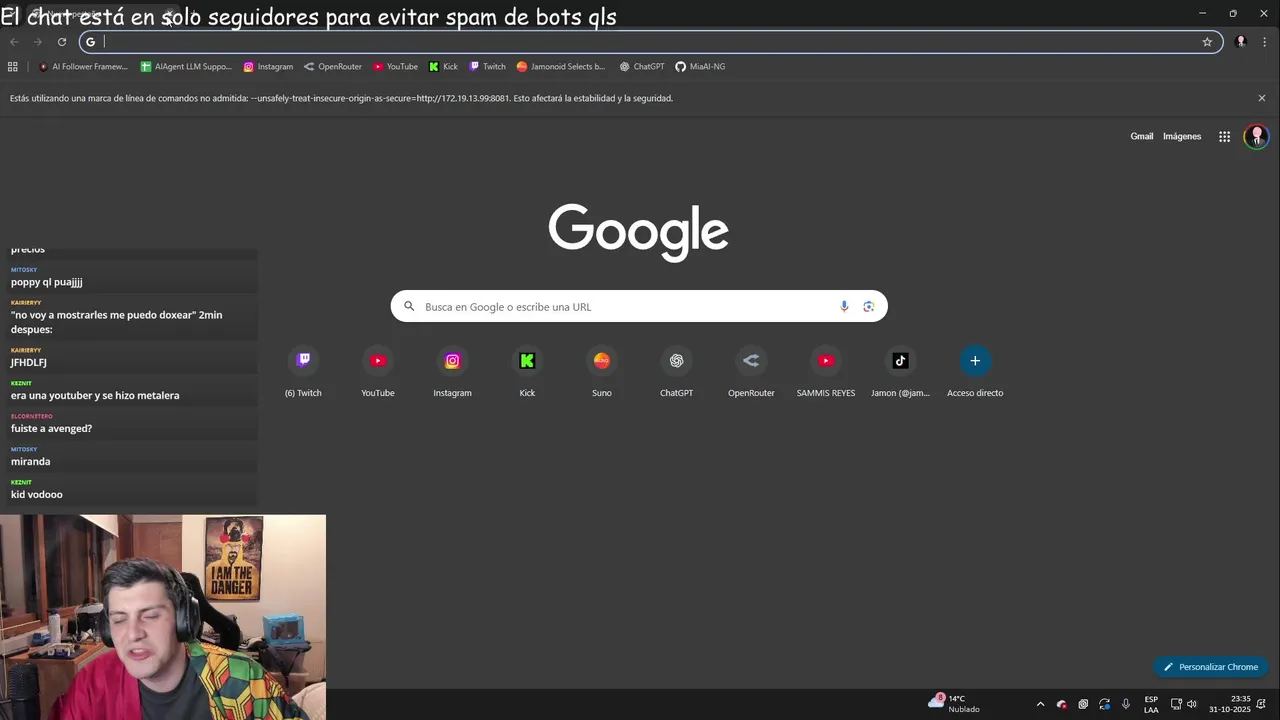Open the Kick shortcut tile
Screen dimensions: 1280x720
(x=527, y=371)
